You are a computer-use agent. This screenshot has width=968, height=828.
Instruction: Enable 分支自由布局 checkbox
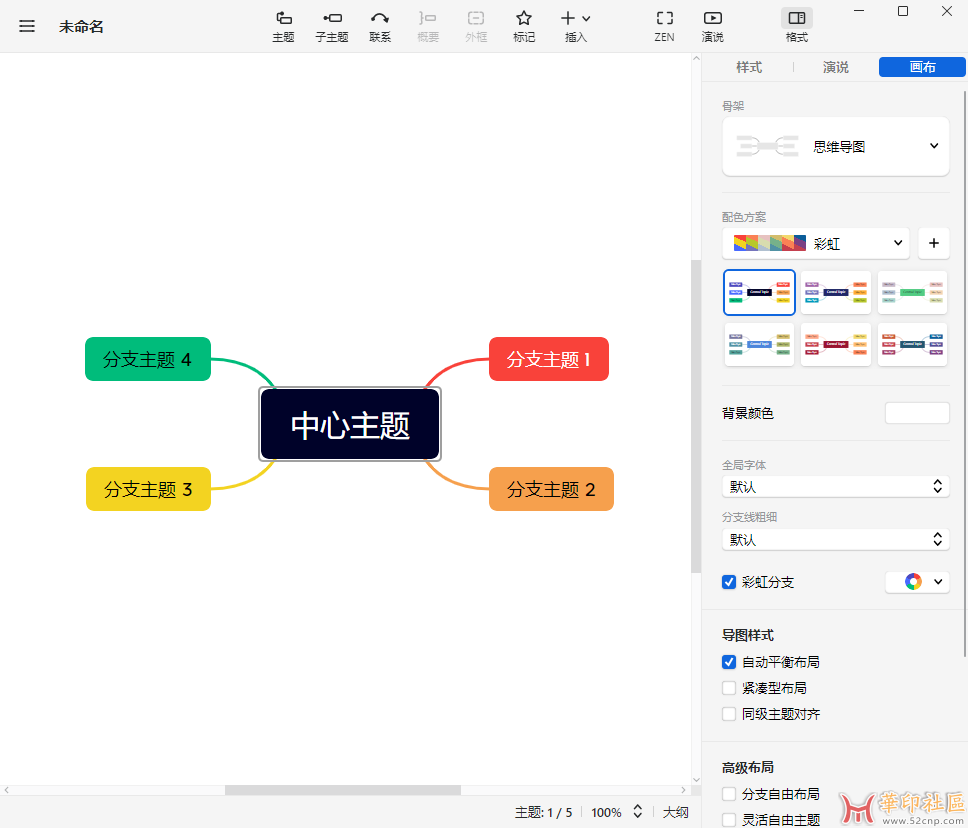pos(728,794)
